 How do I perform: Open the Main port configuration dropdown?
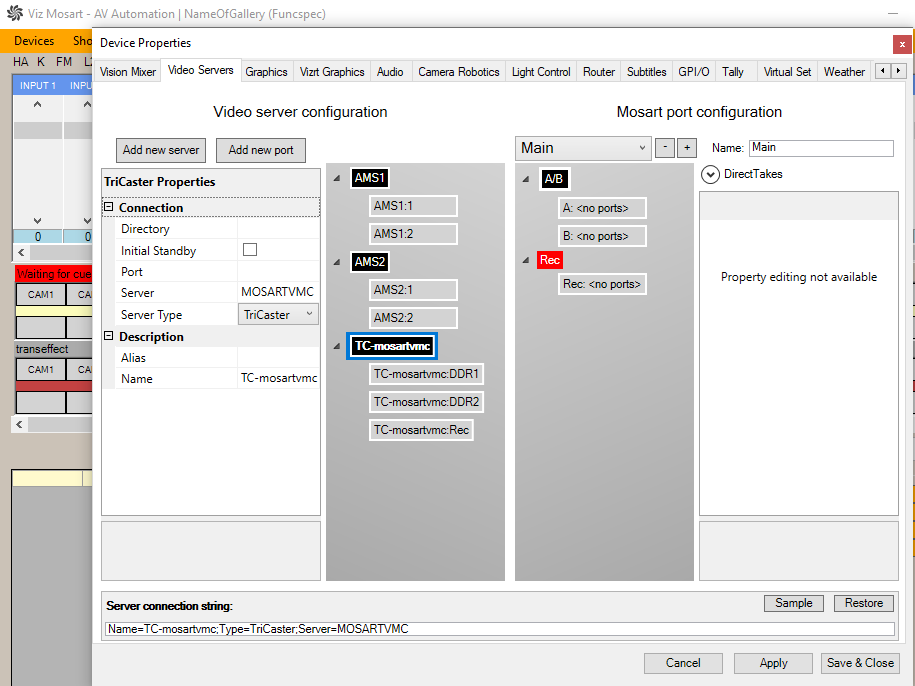[x=584, y=148]
